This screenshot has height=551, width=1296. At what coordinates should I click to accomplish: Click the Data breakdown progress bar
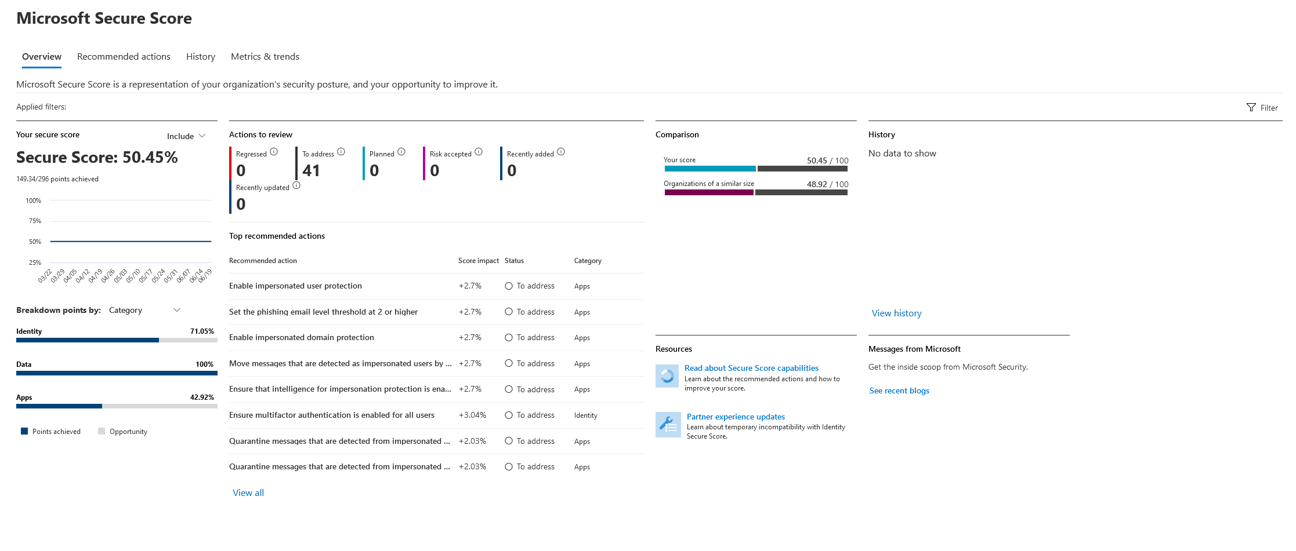point(116,373)
